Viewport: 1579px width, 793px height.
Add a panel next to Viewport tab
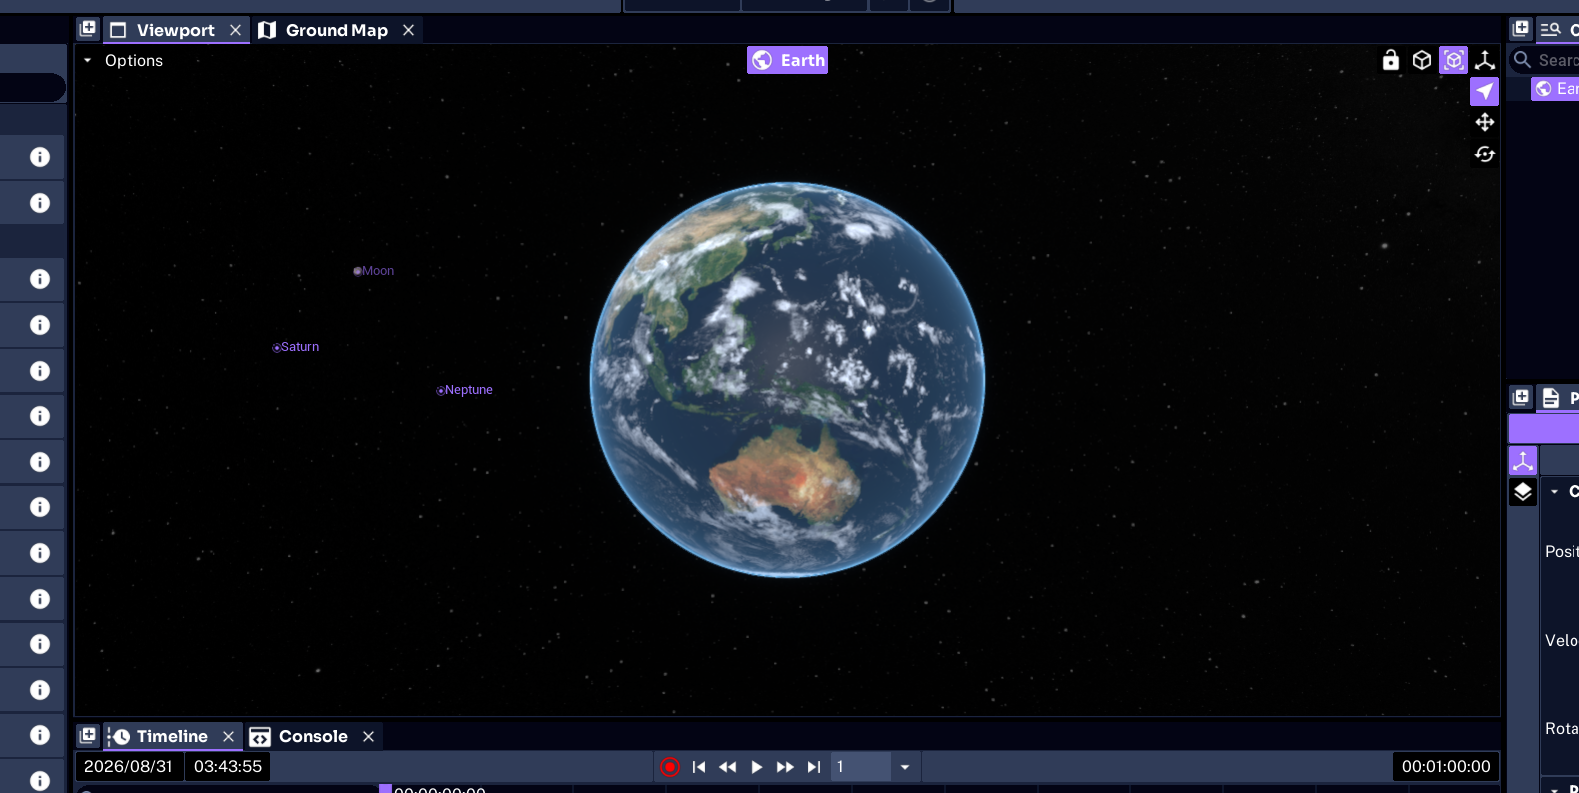(88, 29)
